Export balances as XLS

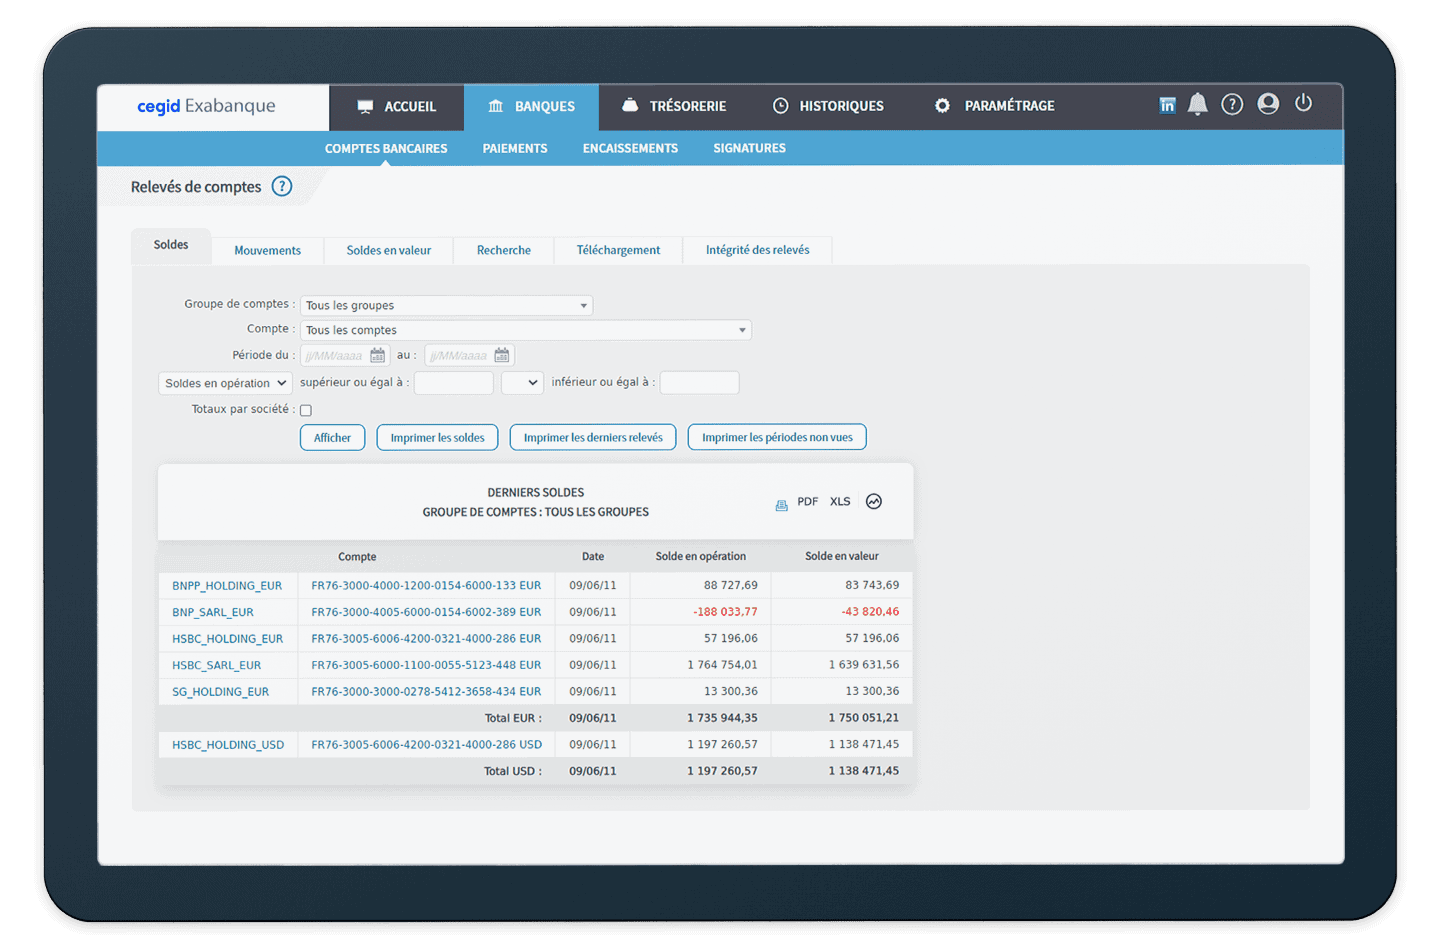coord(840,502)
